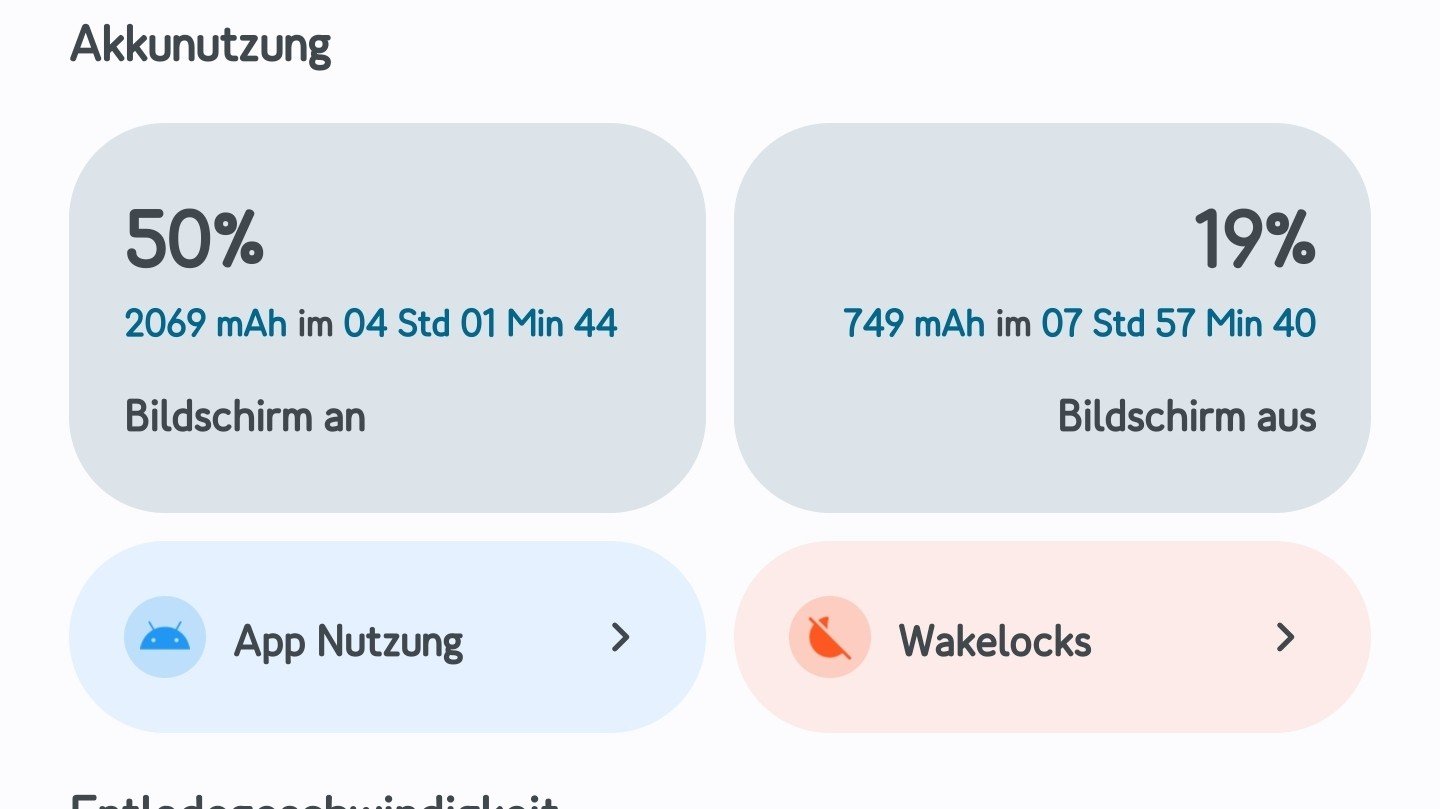1440x809 pixels.
Task: Tap the Bildschirm aus label
Action: click(x=1187, y=417)
